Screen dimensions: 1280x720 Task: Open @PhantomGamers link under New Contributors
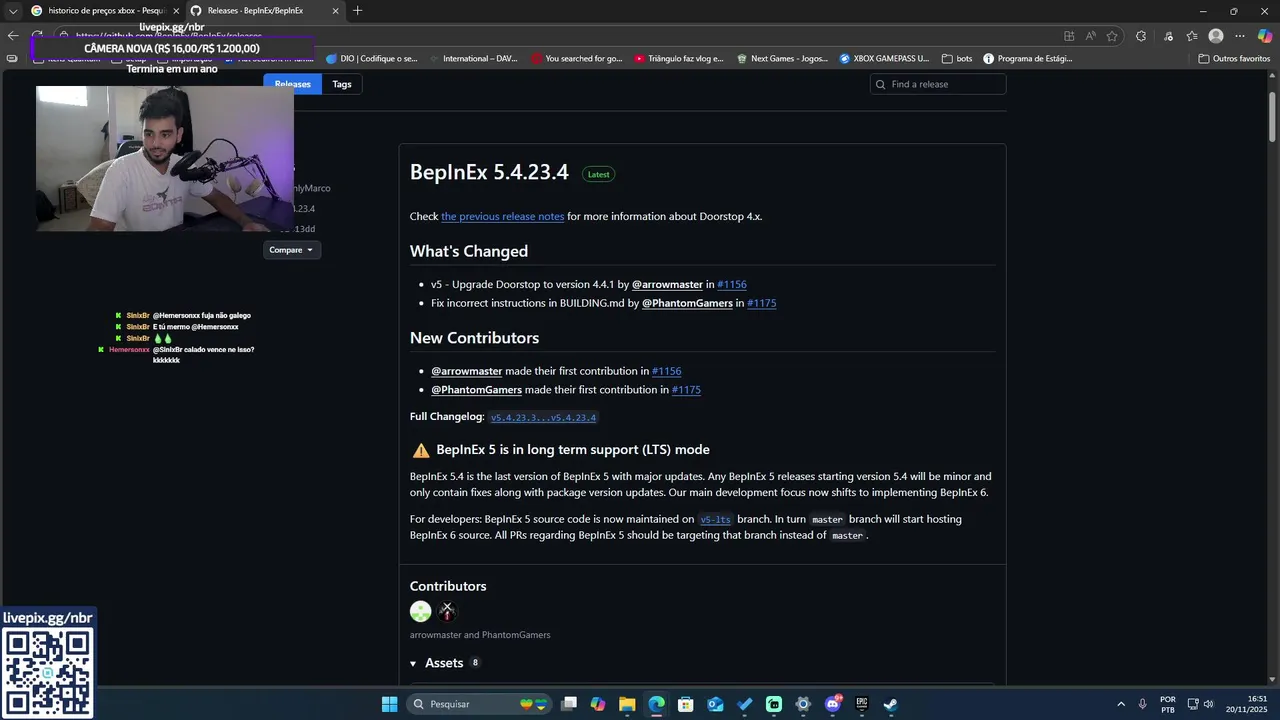(x=476, y=390)
